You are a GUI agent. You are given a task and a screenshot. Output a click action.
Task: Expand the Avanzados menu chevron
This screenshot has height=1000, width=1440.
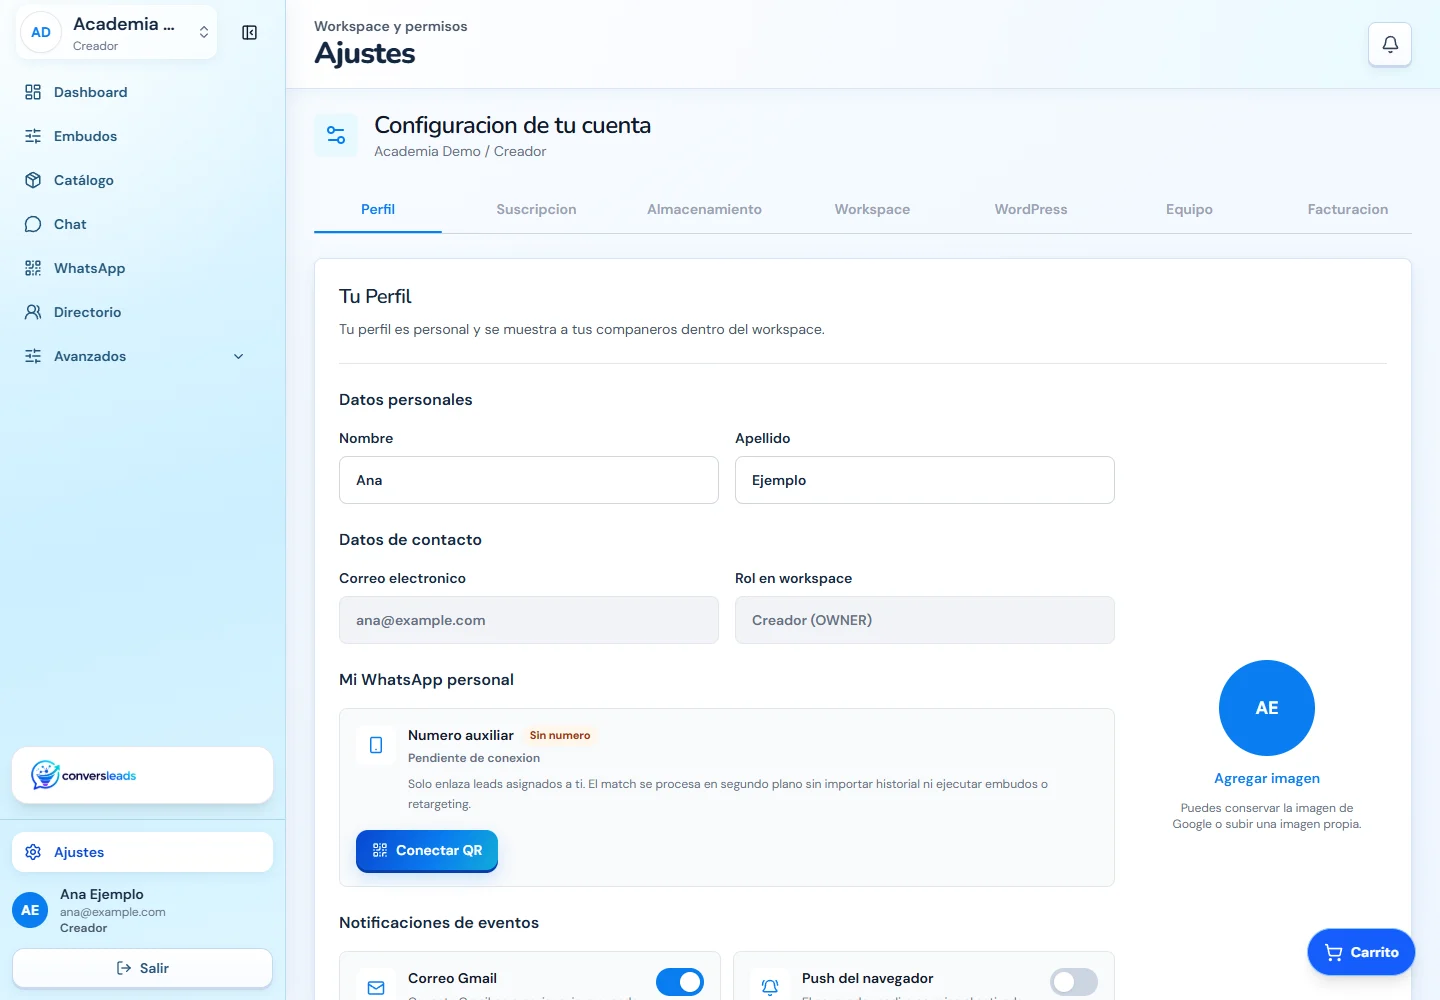point(239,356)
